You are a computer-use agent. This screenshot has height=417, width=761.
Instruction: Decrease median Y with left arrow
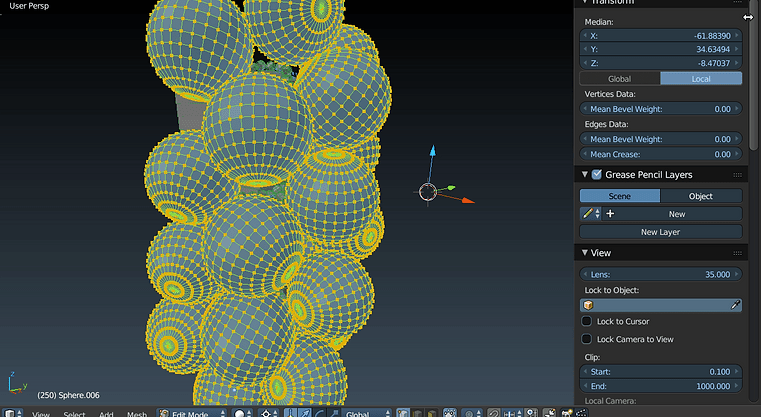click(585, 49)
